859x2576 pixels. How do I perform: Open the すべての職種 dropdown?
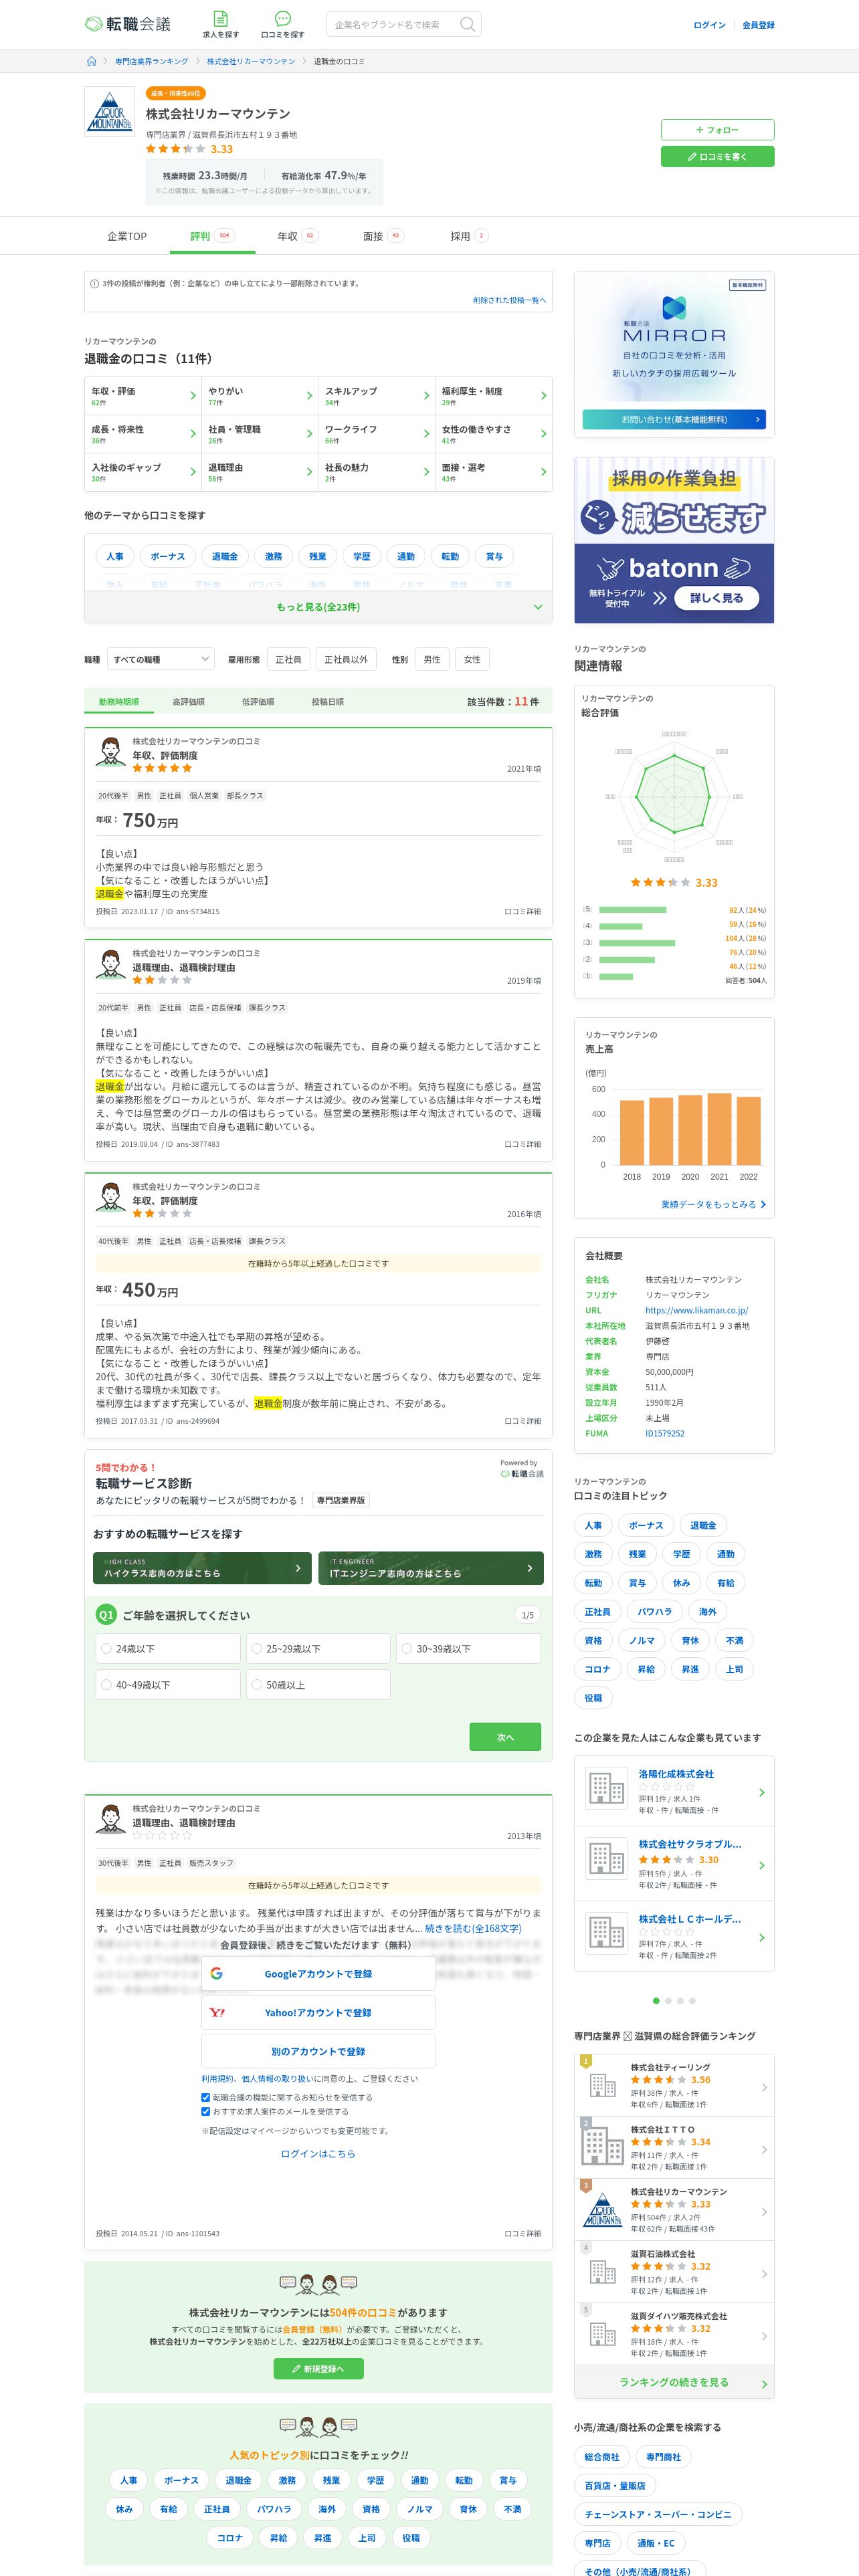tap(160, 660)
